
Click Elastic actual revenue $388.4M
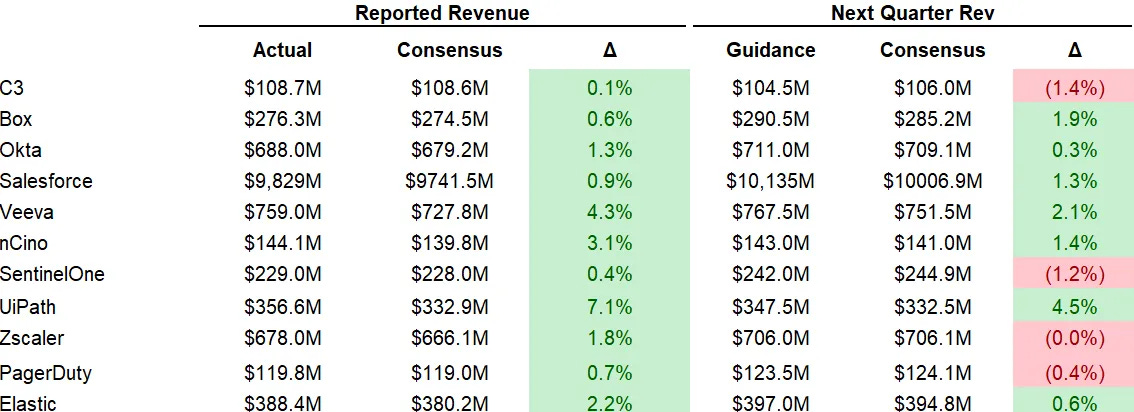click(x=283, y=403)
